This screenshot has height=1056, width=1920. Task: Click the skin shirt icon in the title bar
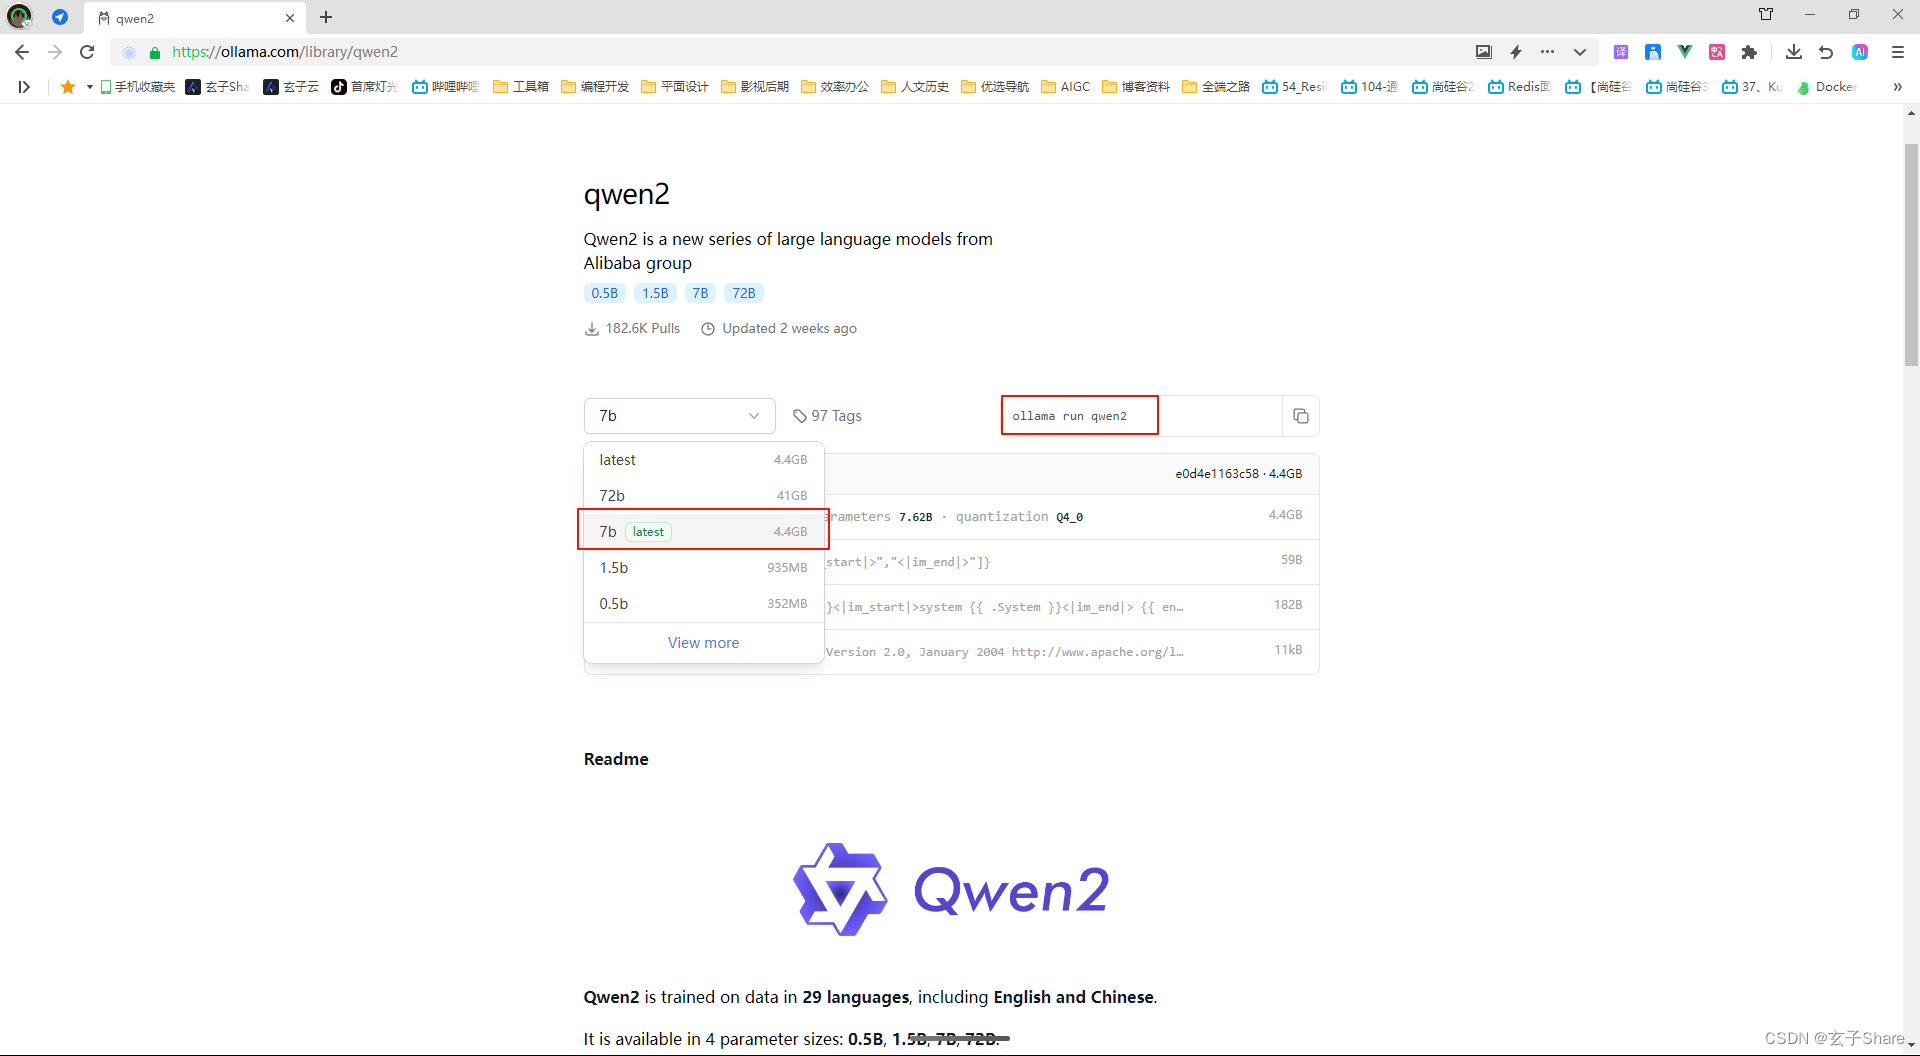[1766, 15]
